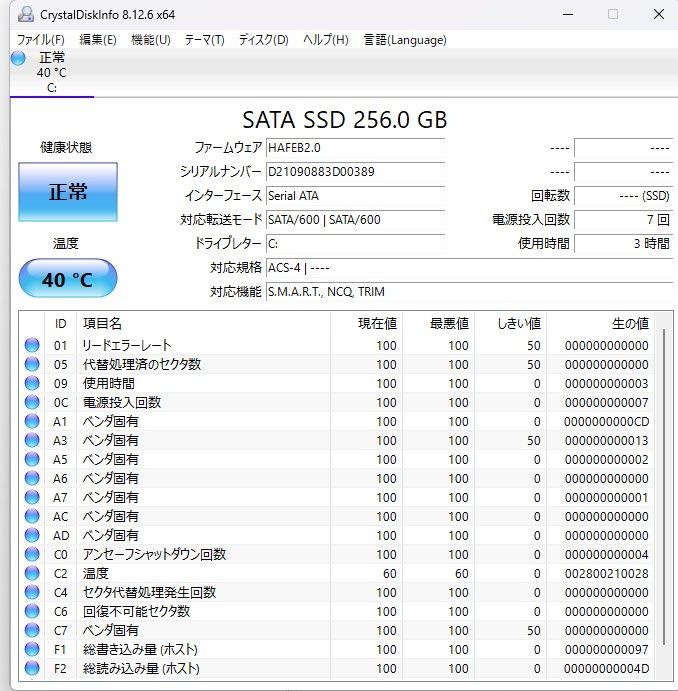678x691 pixels.
Task: Click the 生の値 column header
Action: 600,323
